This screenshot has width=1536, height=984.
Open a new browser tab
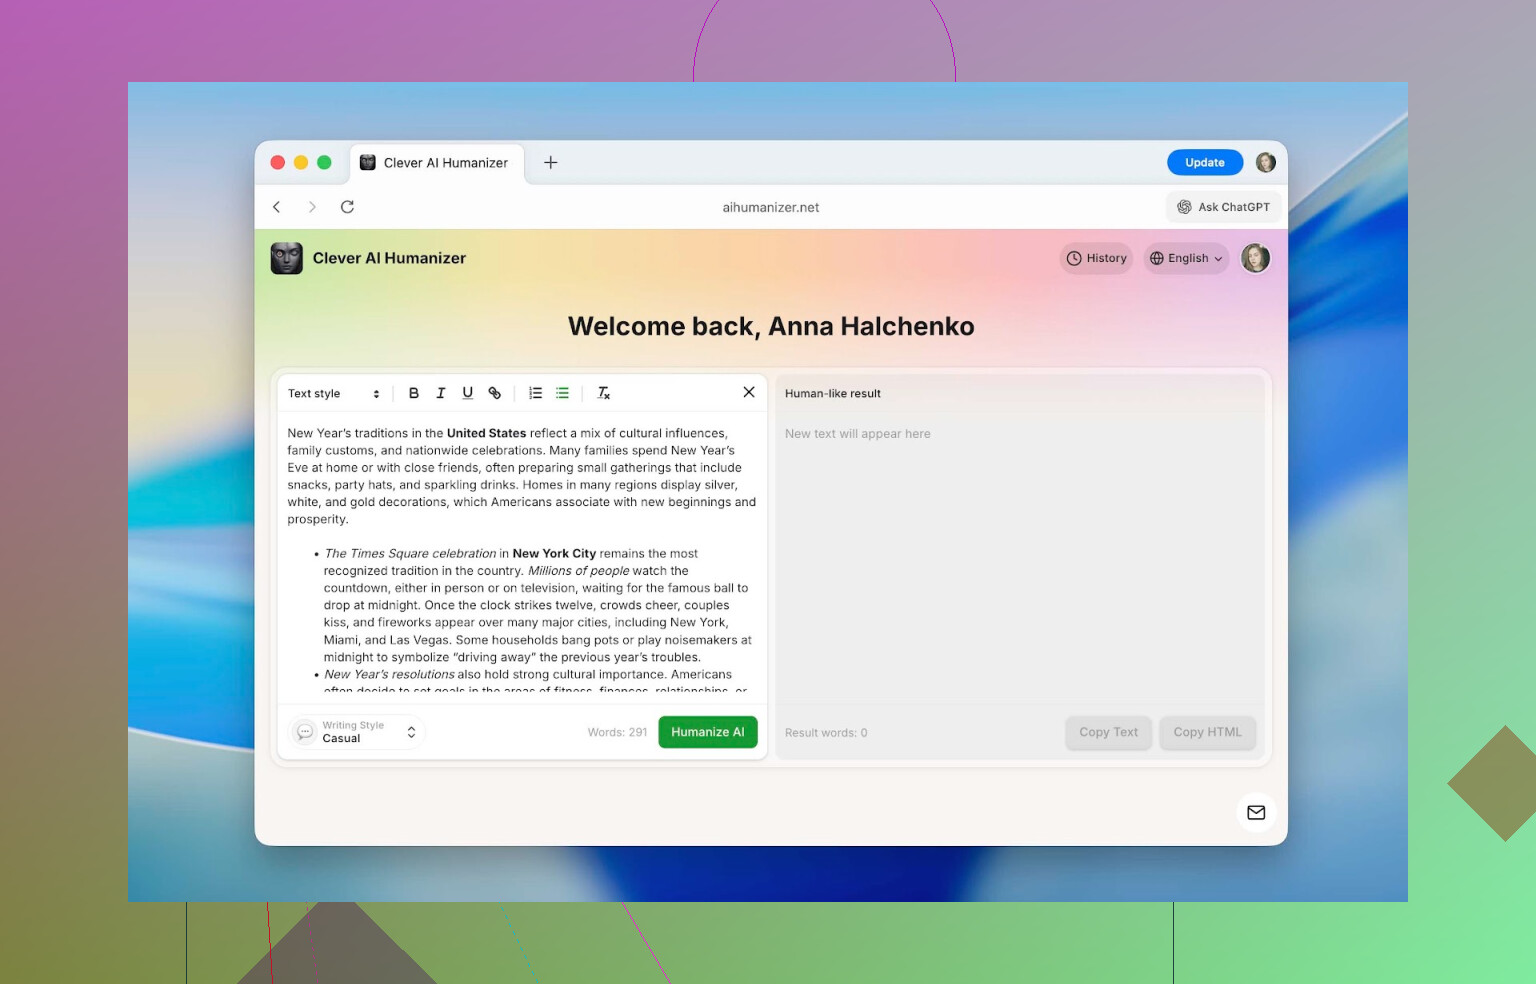pos(550,163)
